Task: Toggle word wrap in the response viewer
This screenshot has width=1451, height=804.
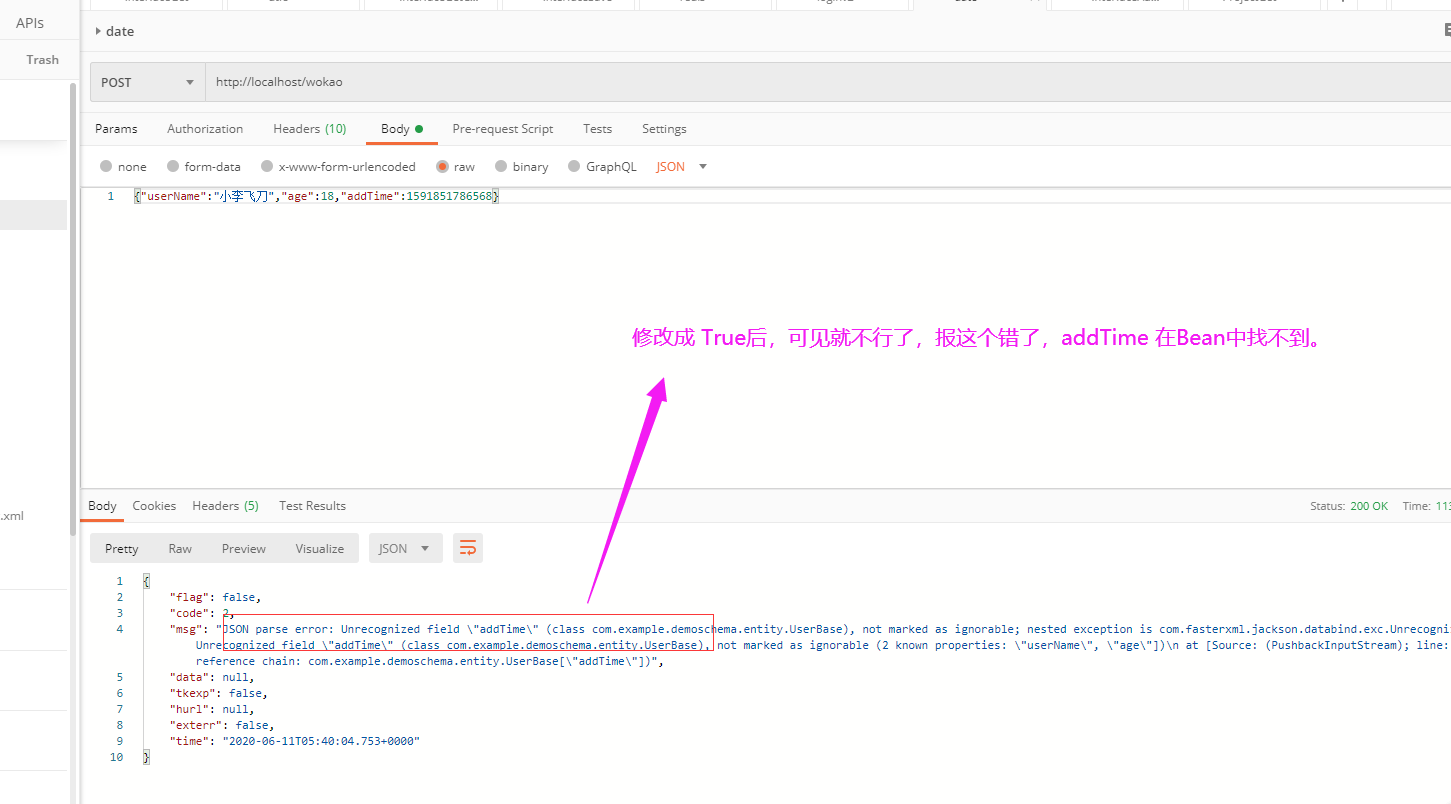Action: tap(467, 547)
